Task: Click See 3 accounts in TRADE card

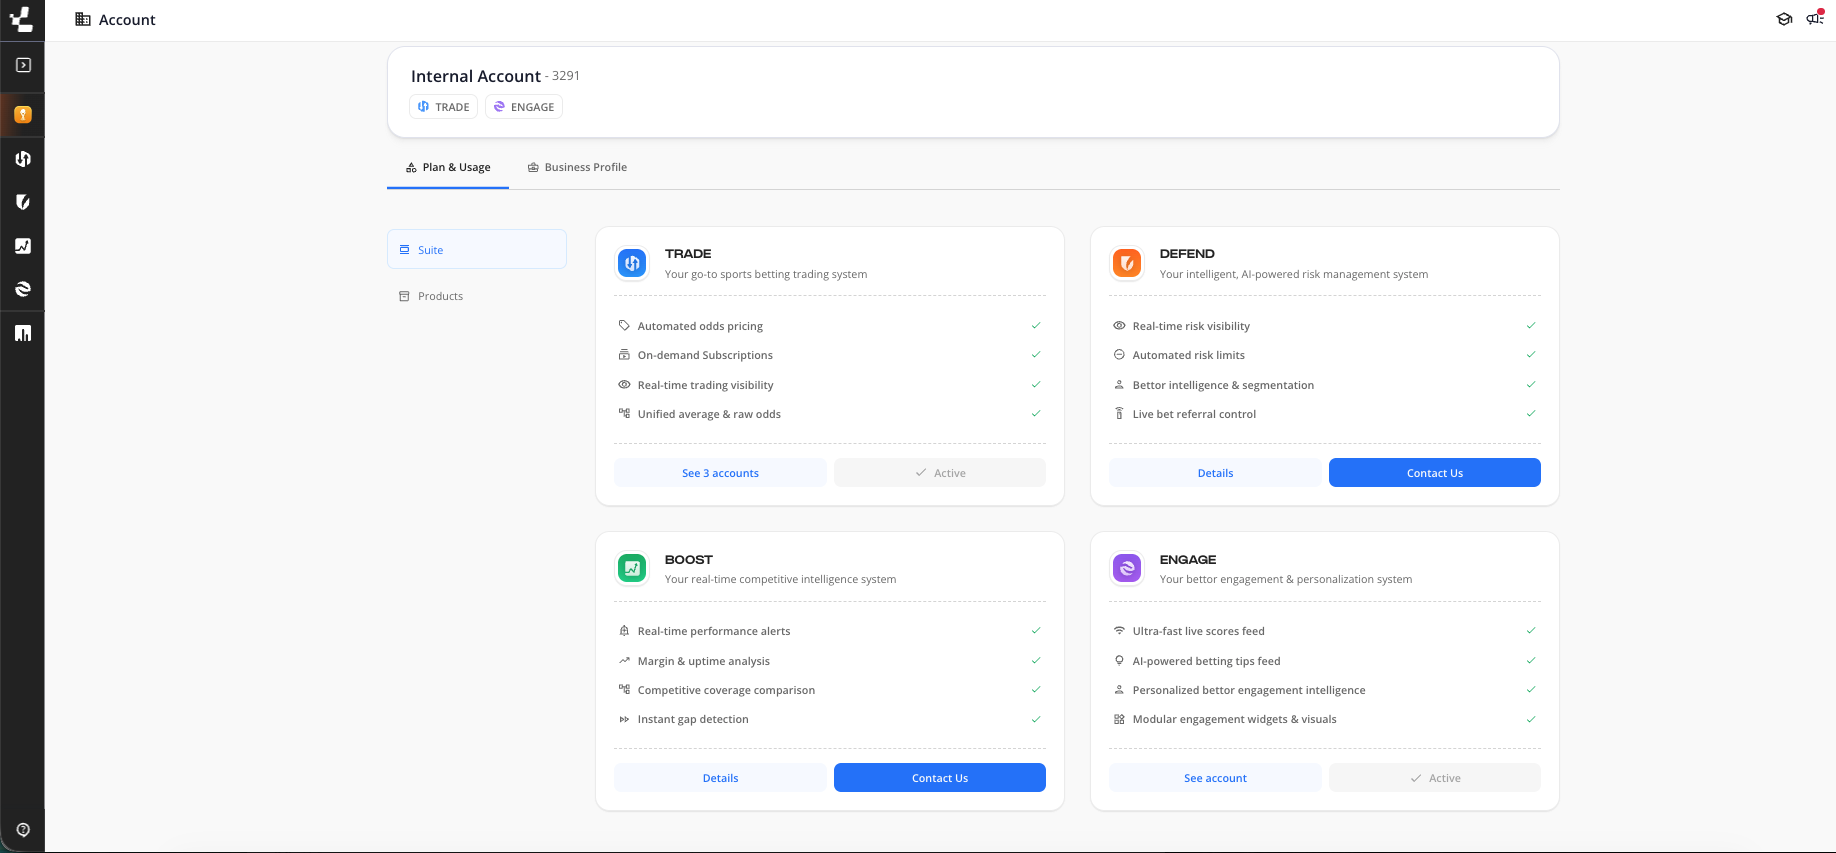Action: [x=720, y=473]
